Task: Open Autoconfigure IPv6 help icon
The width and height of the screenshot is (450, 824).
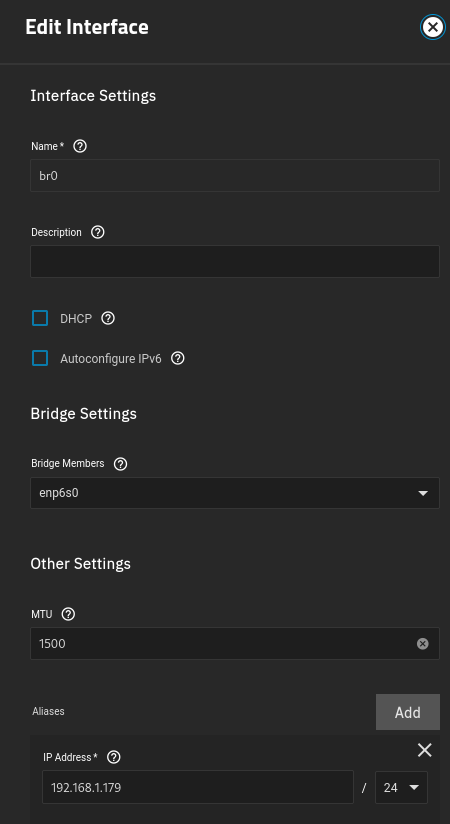Action: point(178,358)
